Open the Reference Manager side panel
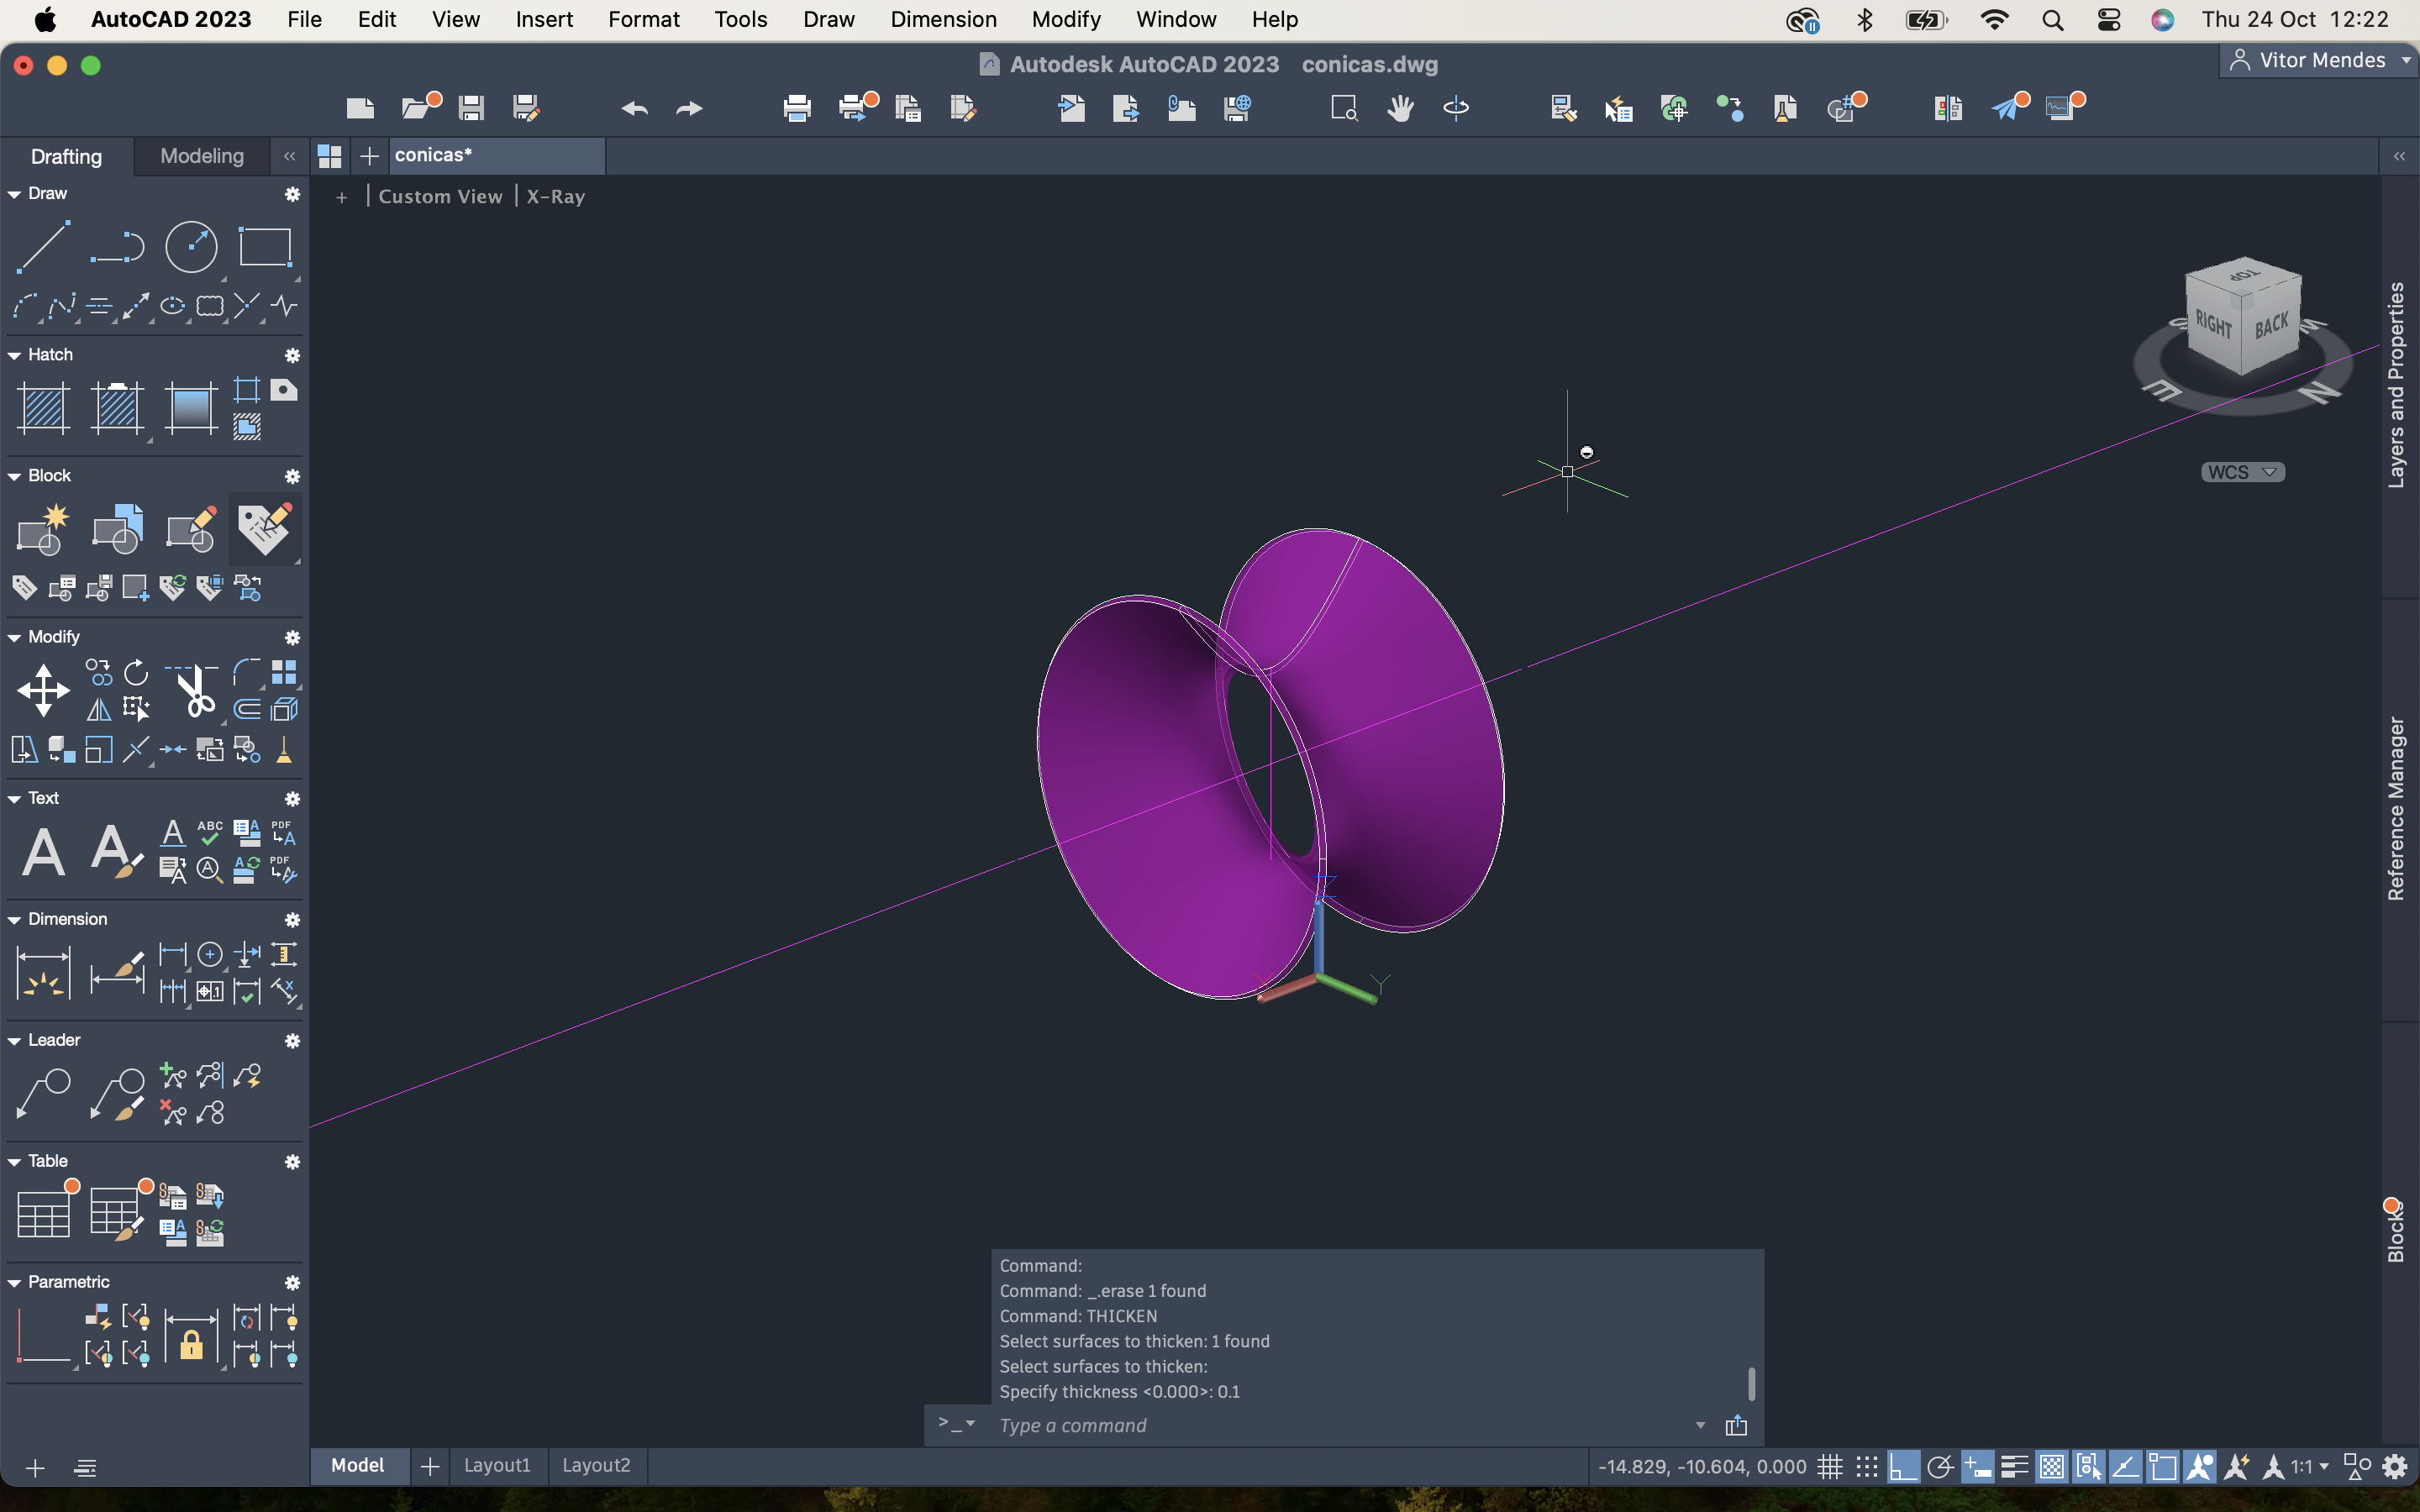This screenshot has width=2420, height=1512. click(2396, 808)
